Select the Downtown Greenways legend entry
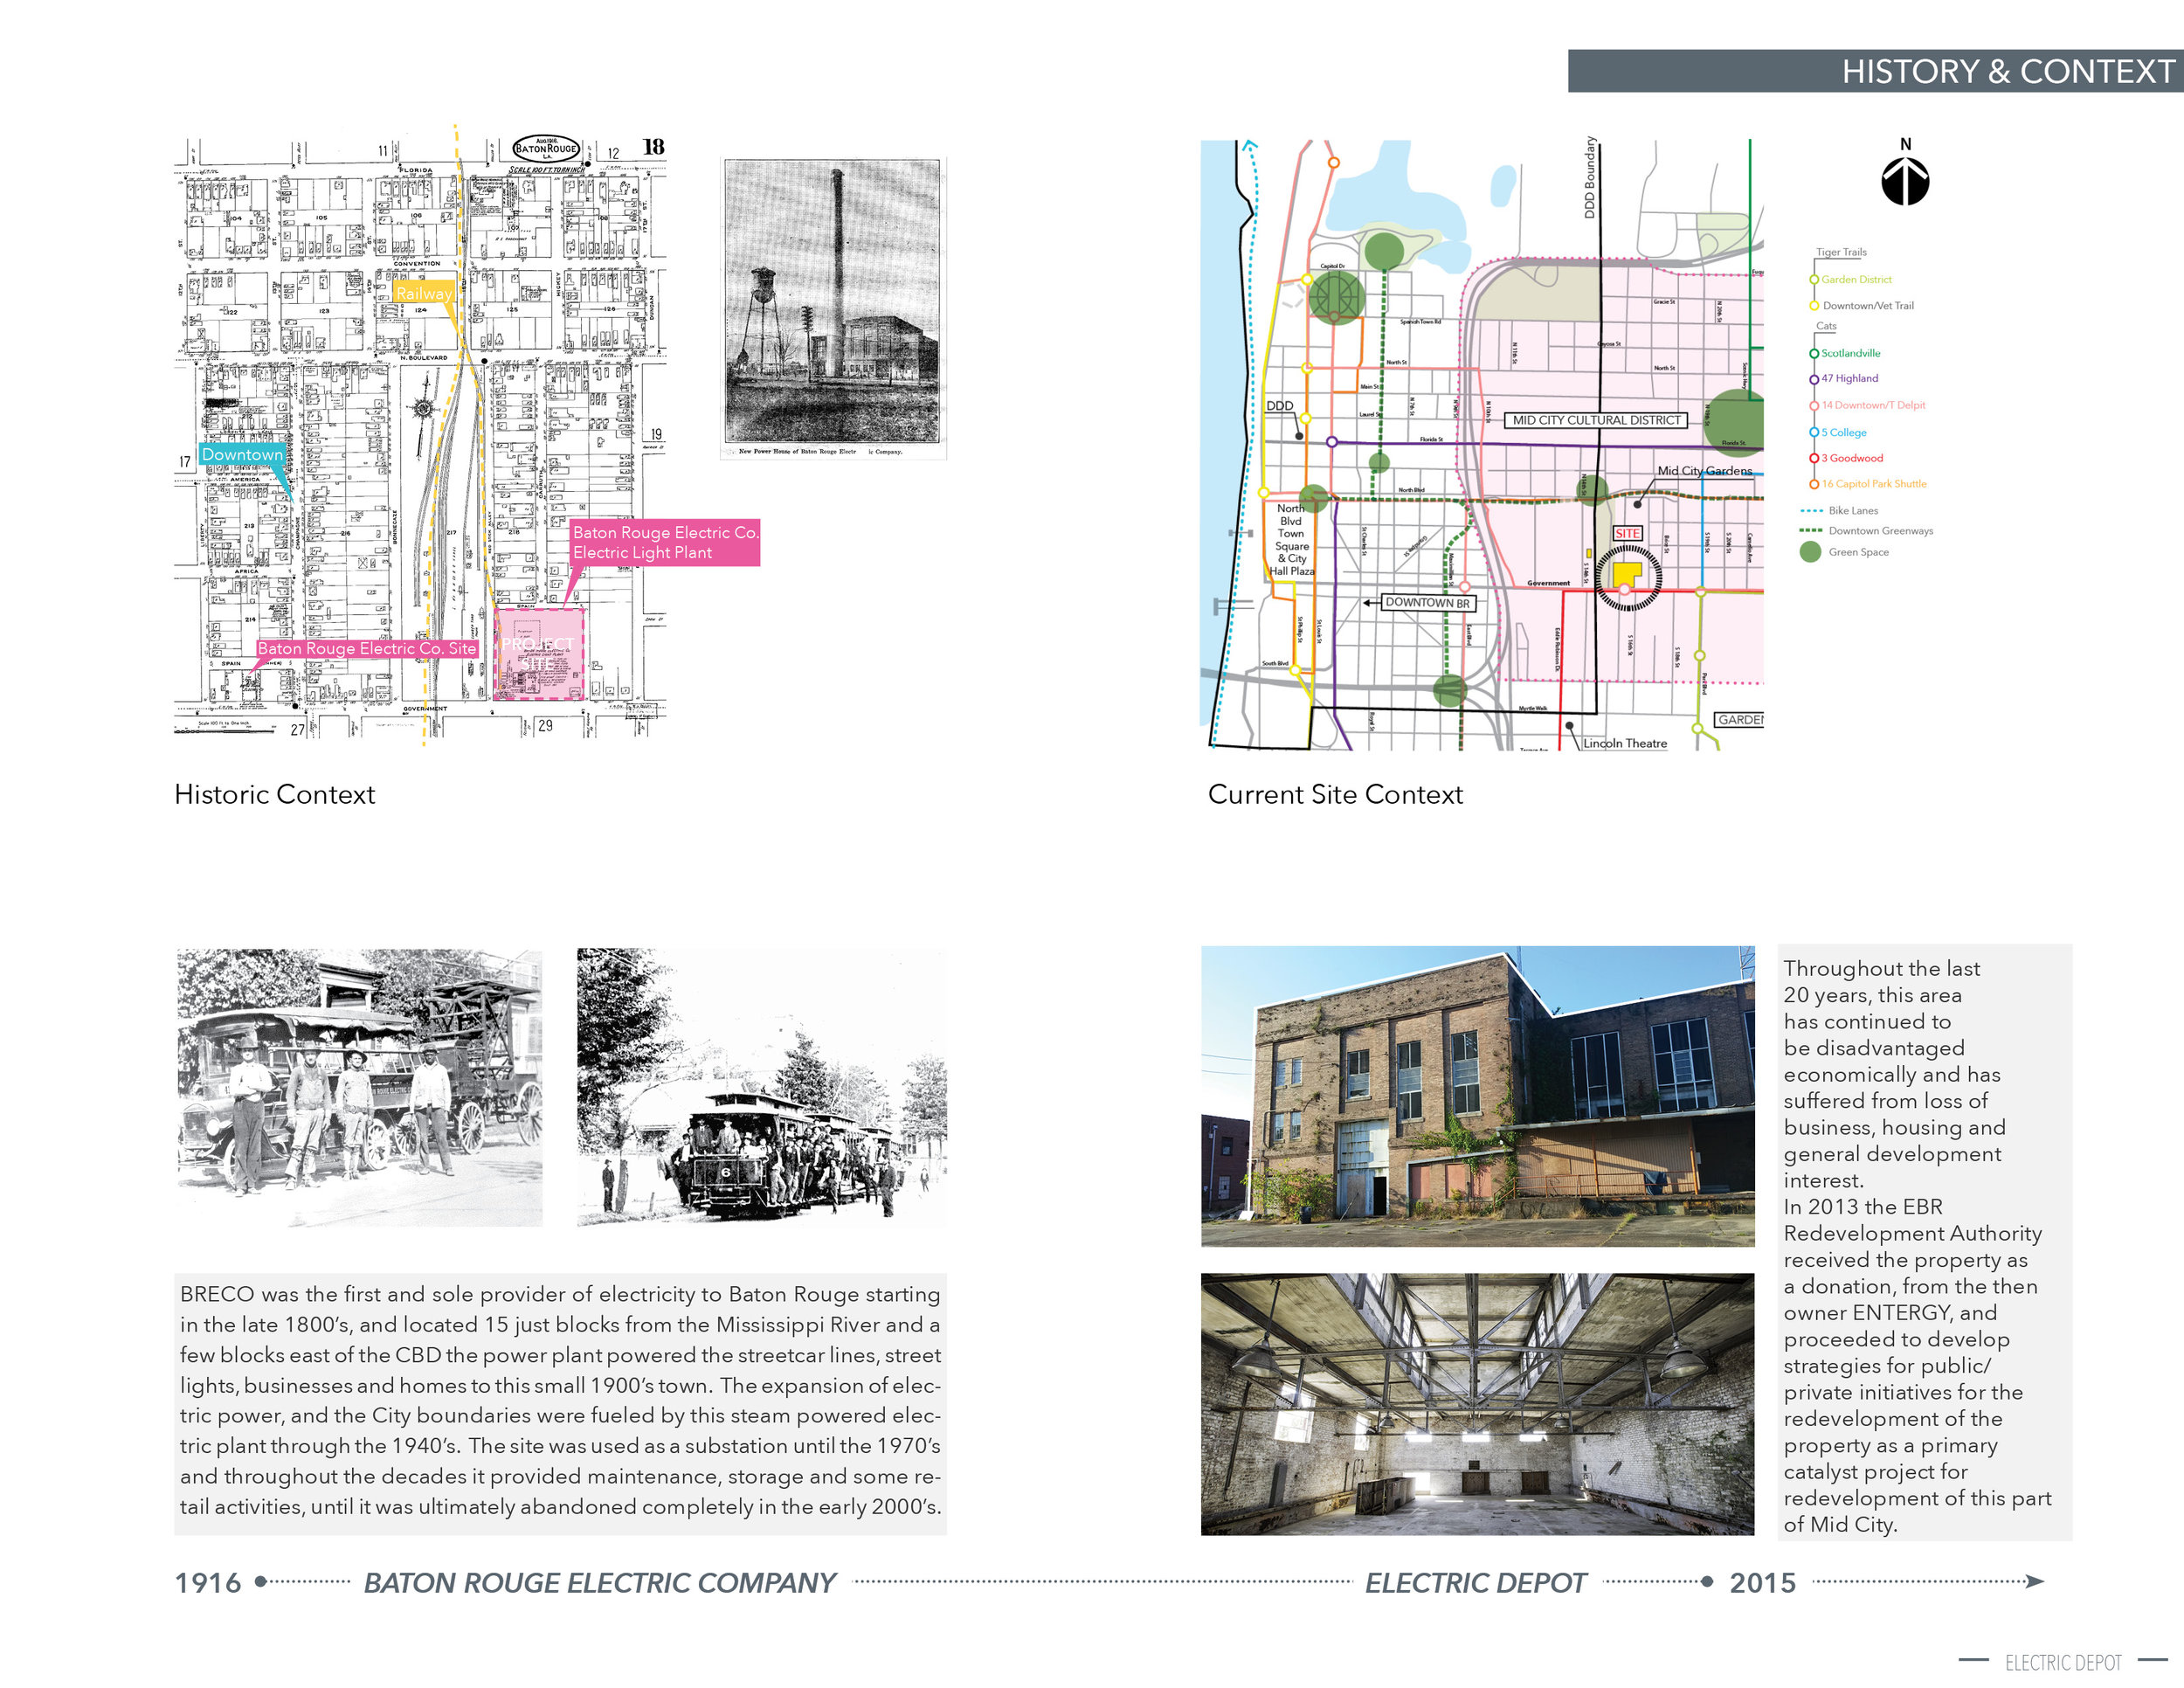Screen dimensions: 2184x1688 point(1880,531)
